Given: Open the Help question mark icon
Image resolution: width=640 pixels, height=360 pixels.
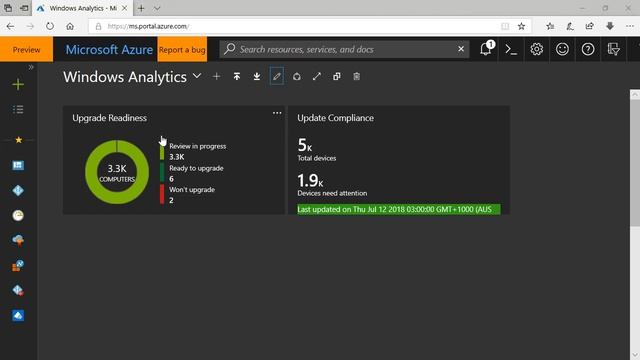Looking at the screenshot, I should point(588,49).
